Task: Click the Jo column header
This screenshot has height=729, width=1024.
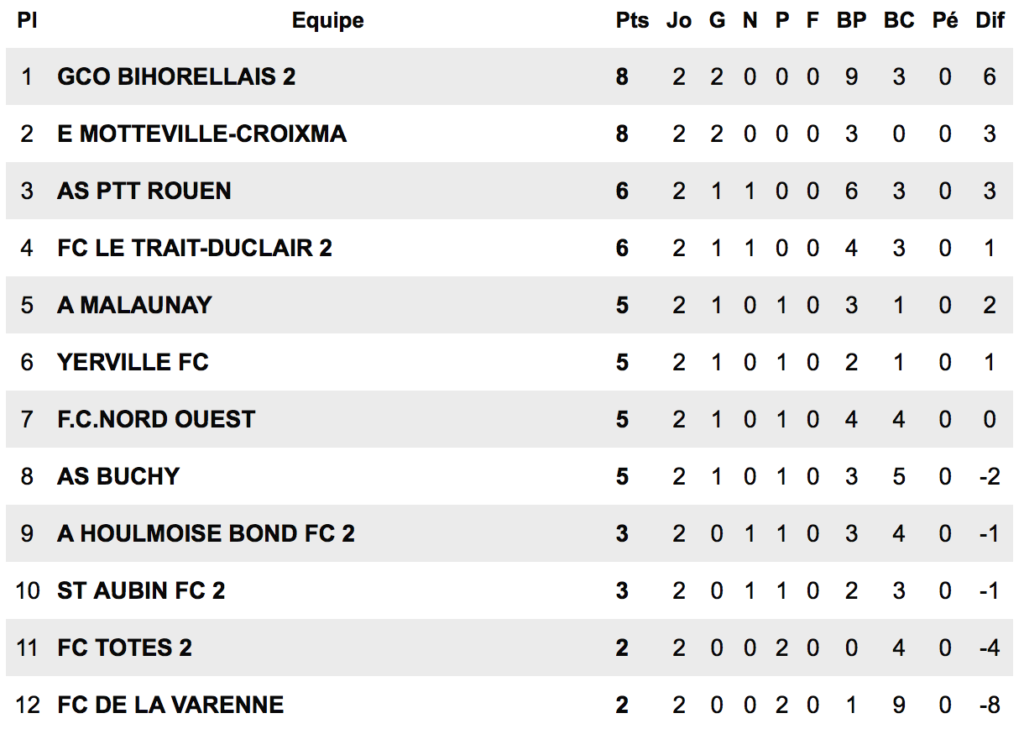Action: coord(679,20)
